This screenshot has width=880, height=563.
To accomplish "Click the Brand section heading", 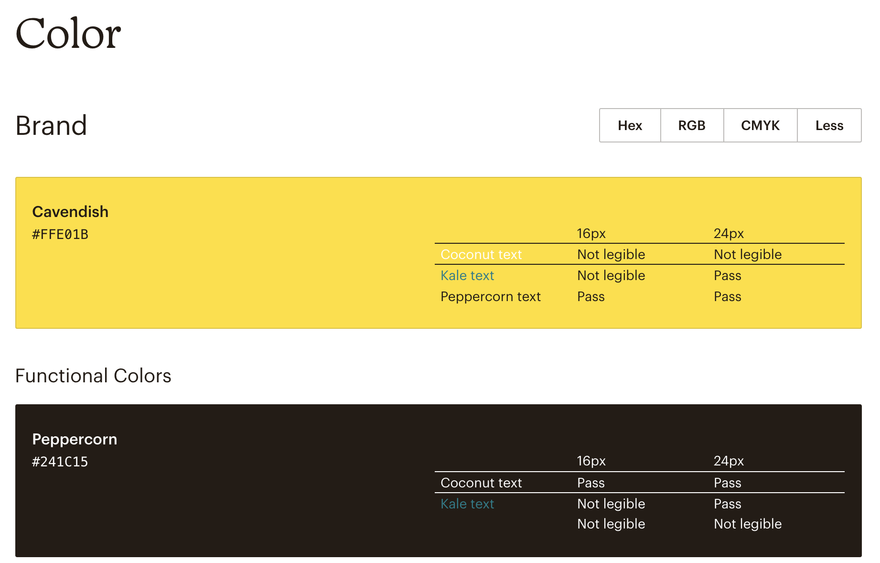I will click(51, 126).
